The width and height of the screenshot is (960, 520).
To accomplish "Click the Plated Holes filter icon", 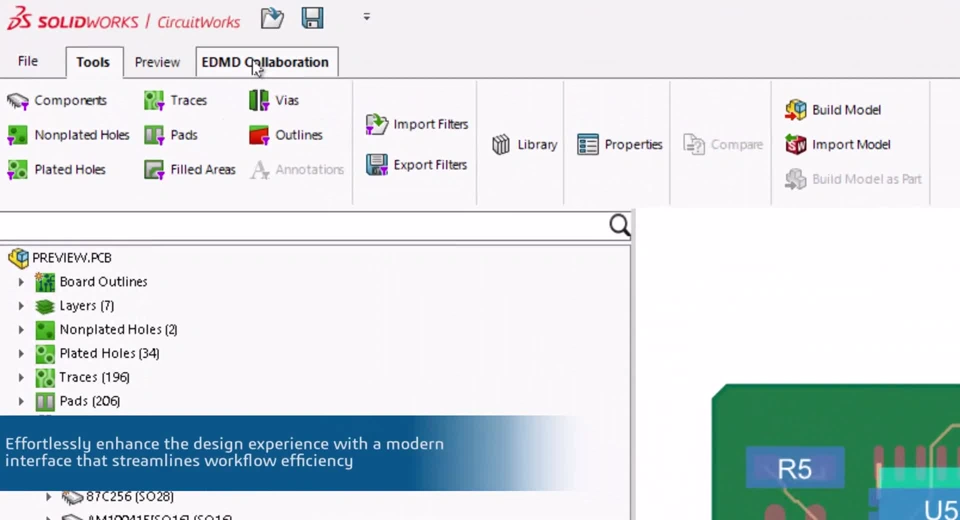I will click(x=17, y=170).
